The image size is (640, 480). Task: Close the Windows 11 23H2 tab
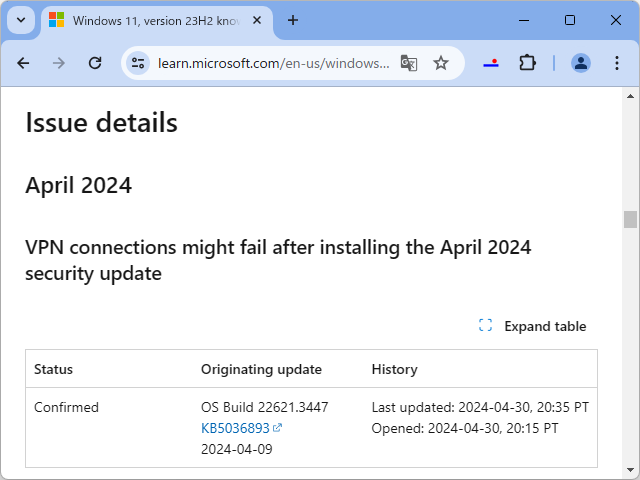[x=258, y=20]
